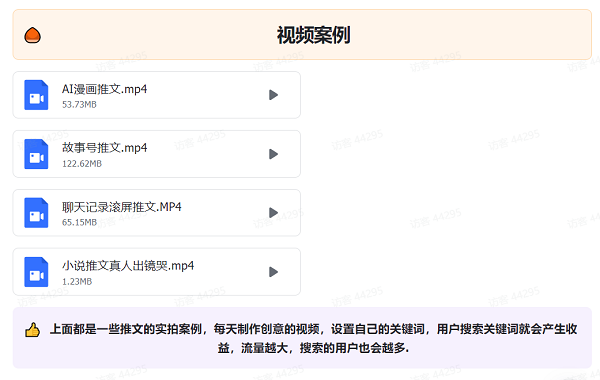This screenshot has width=600, height=380.
Task: Click video file icon for 故事号推文.mp4
Action: (x=36, y=154)
